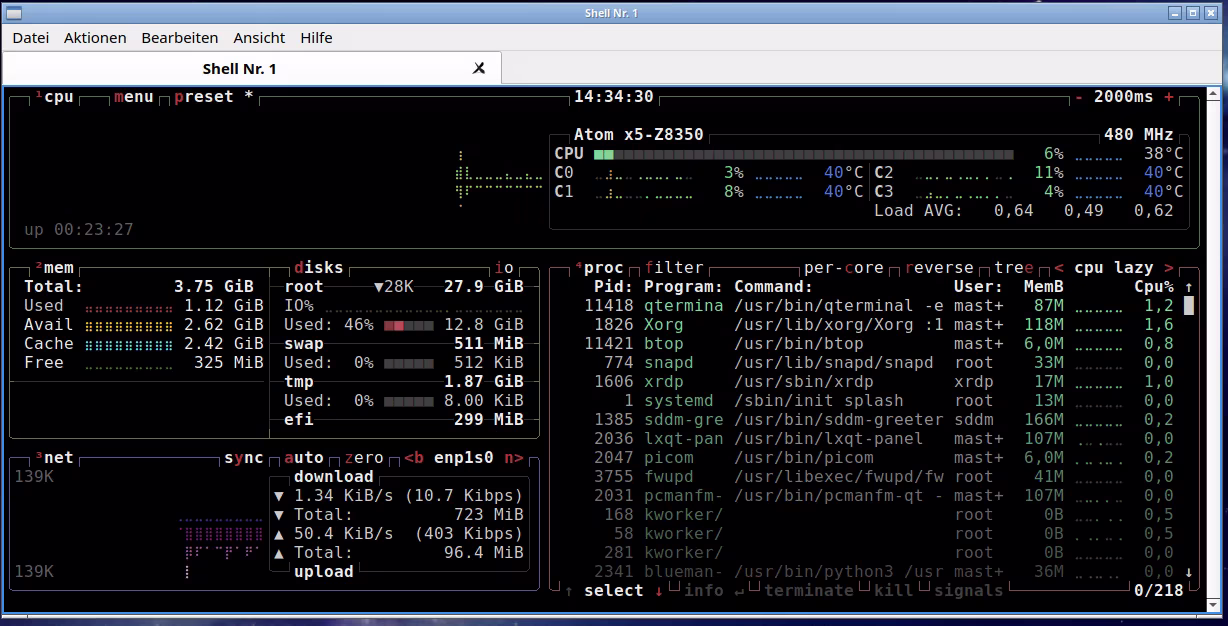Decrease update interval with minus

point(1079,97)
